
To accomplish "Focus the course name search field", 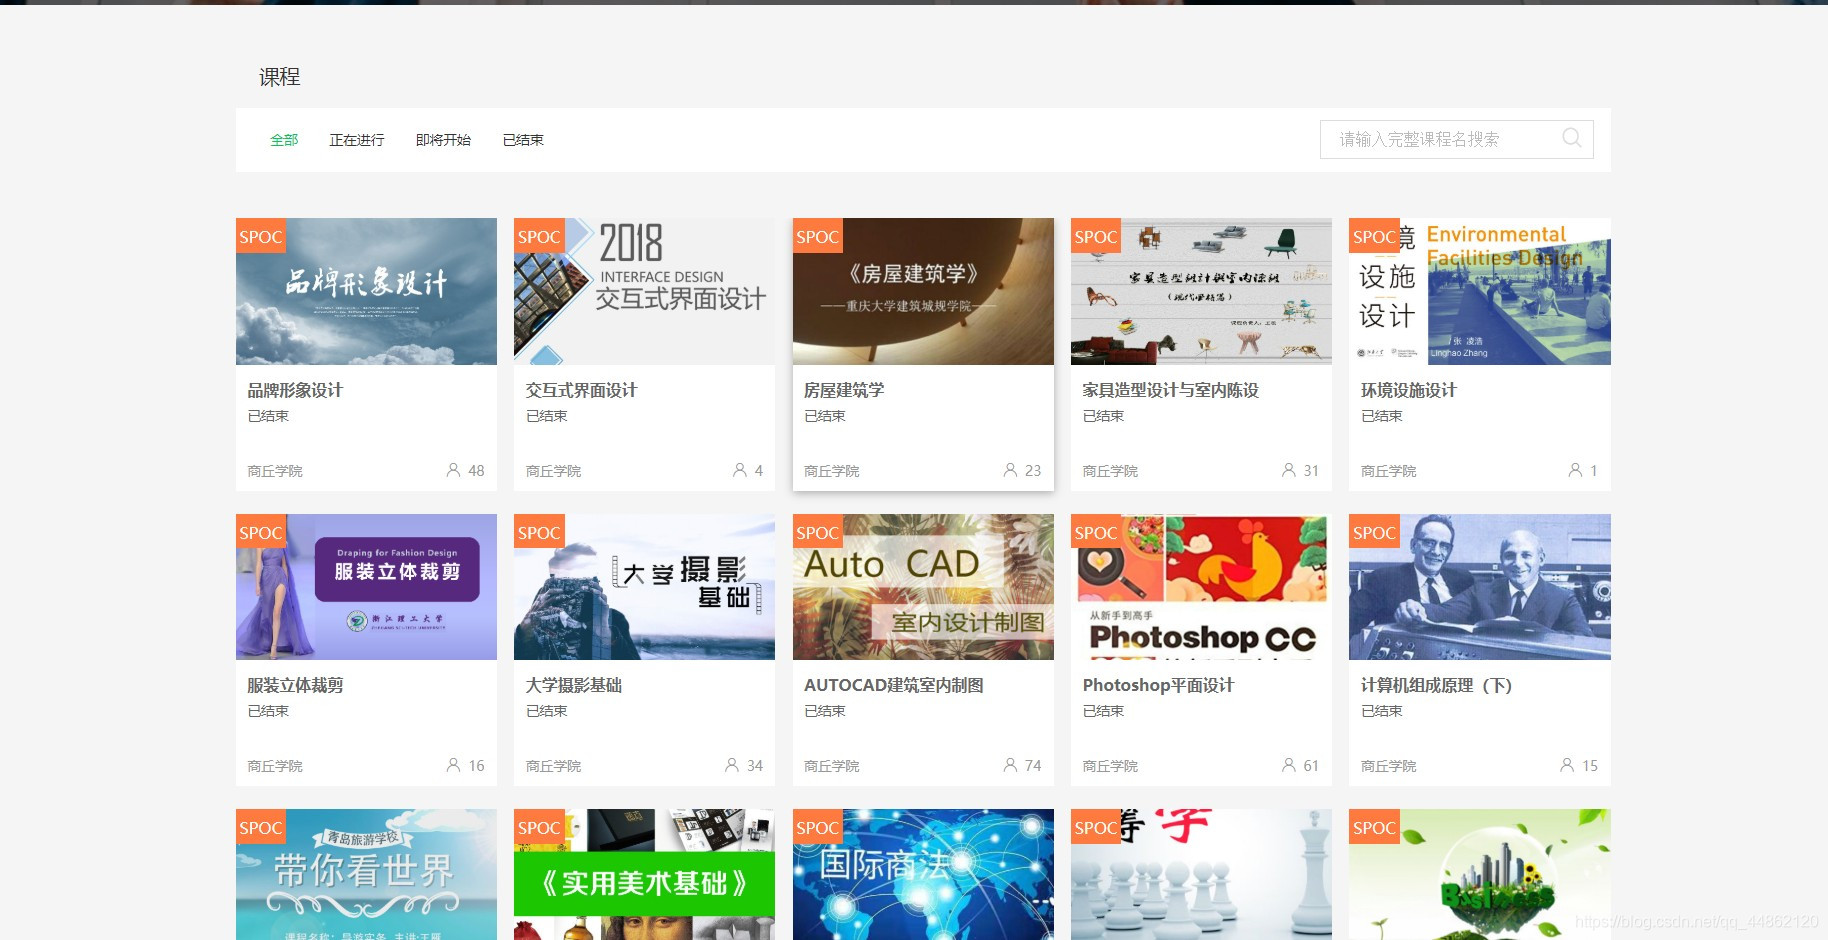I will click(x=1456, y=139).
